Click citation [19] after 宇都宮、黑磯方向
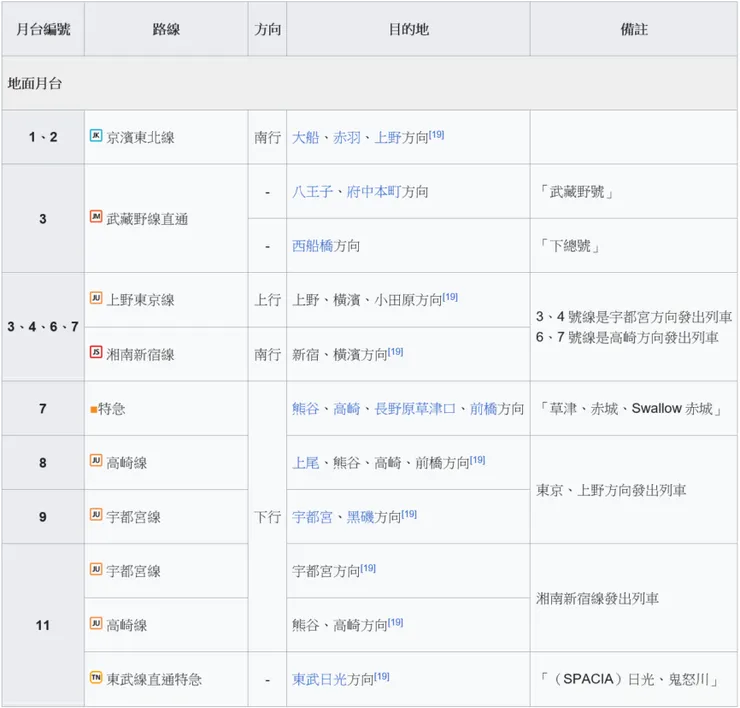This screenshot has height=708, width=740. (x=409, y=514)
